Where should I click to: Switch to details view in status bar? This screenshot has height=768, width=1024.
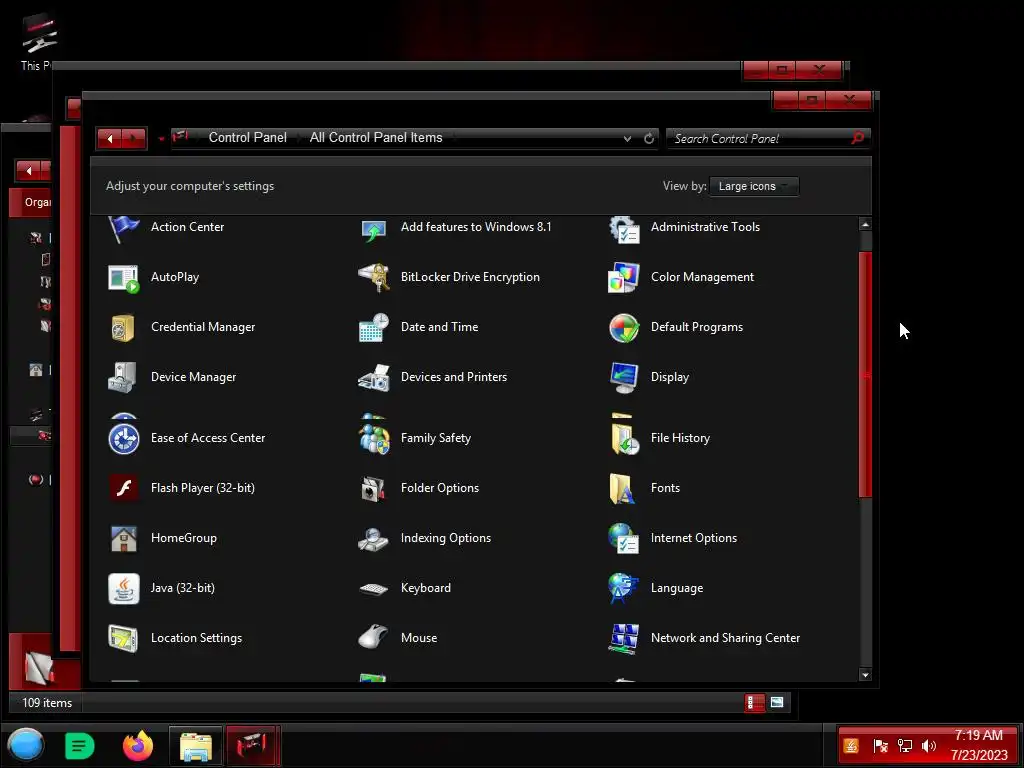pyautogui.click(x=754, y=703)
